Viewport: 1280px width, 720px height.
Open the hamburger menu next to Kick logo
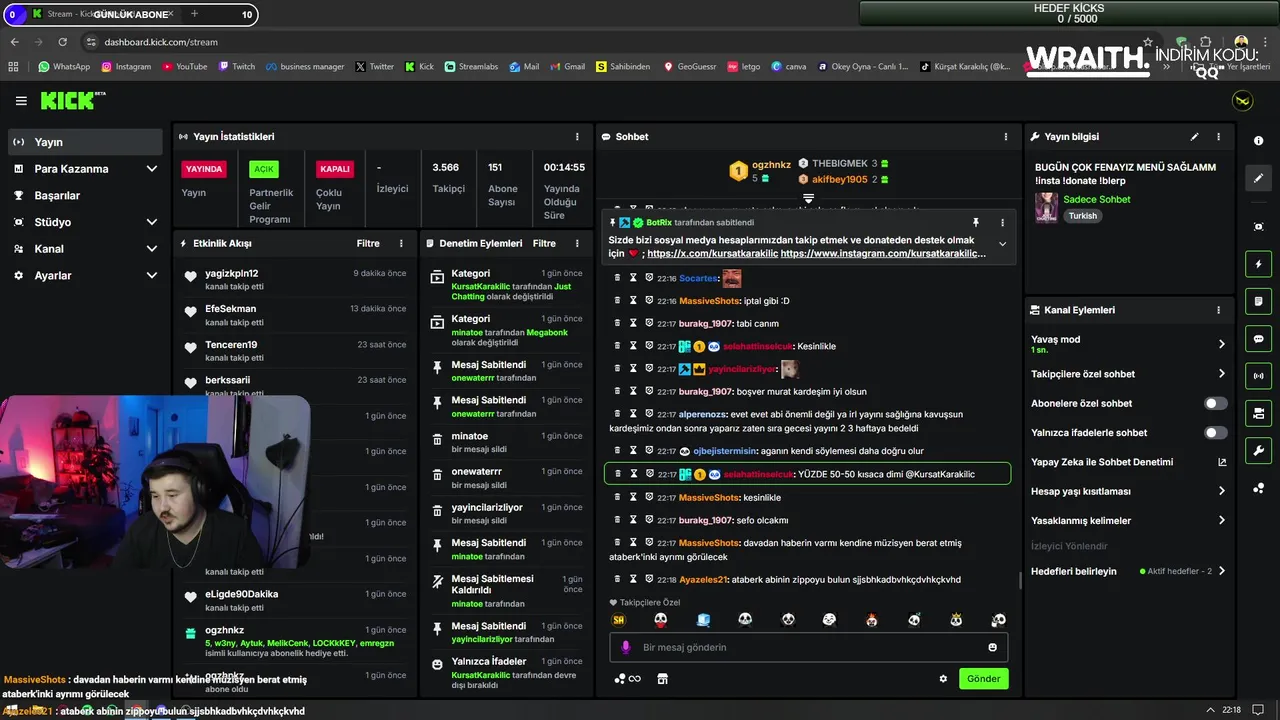pos(21,101)
